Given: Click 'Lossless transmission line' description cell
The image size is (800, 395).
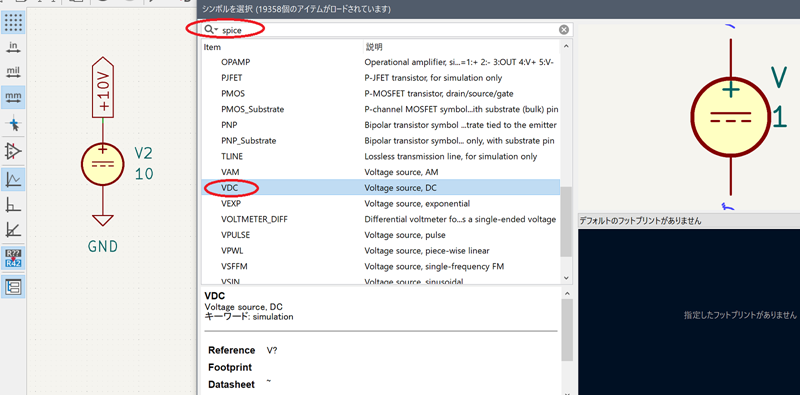Looking at the screenshot, I should 451,156.
